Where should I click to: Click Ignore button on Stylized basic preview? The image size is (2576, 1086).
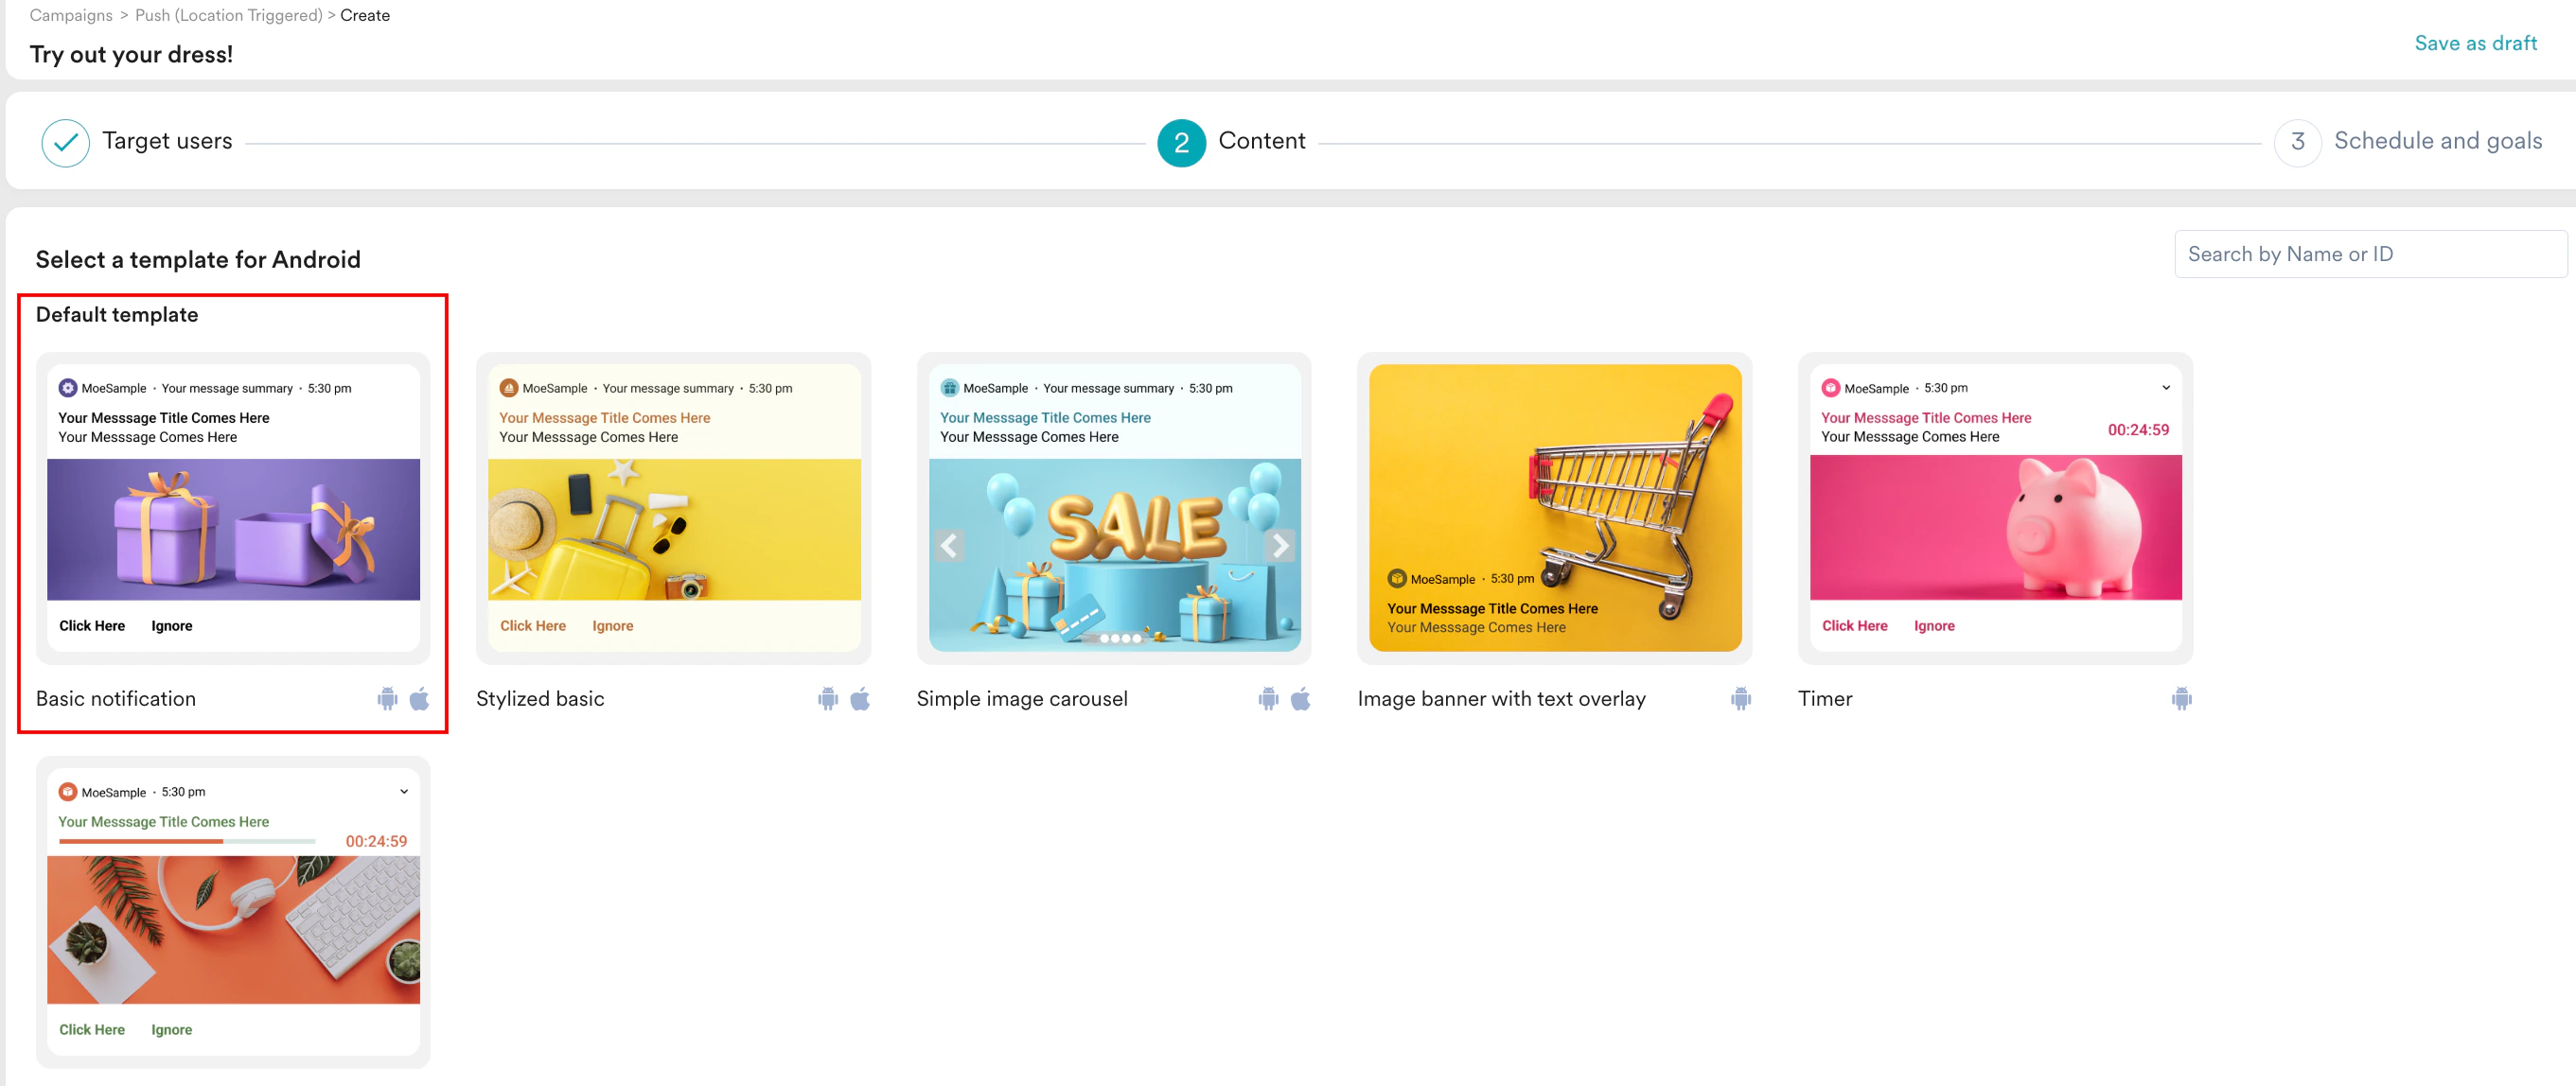(x=612, y=626)
